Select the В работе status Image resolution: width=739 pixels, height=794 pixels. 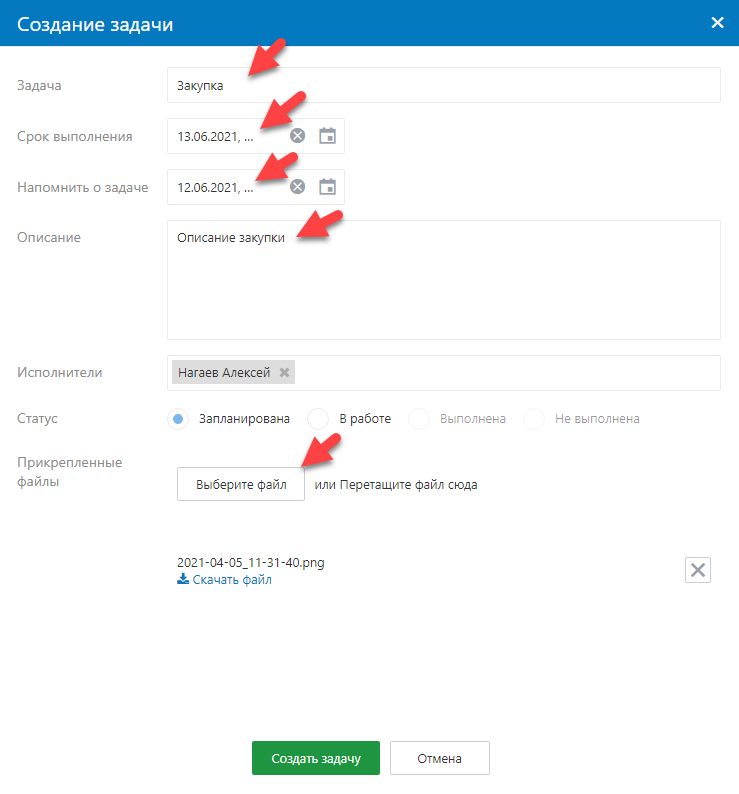(318, 419)
